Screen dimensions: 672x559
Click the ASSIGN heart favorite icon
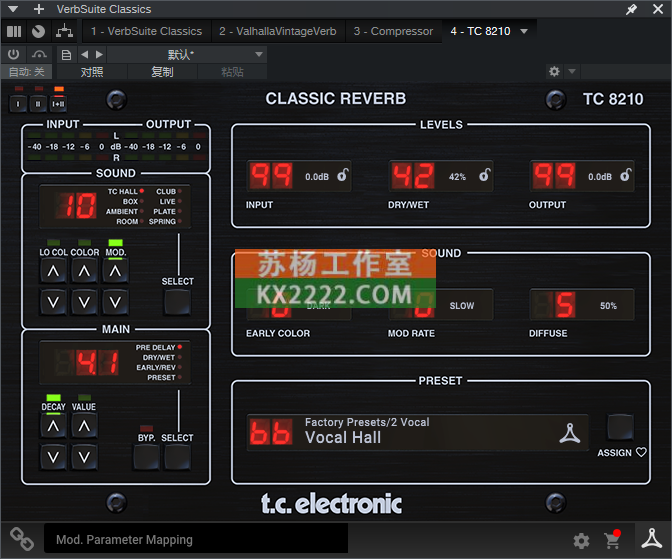641,452
